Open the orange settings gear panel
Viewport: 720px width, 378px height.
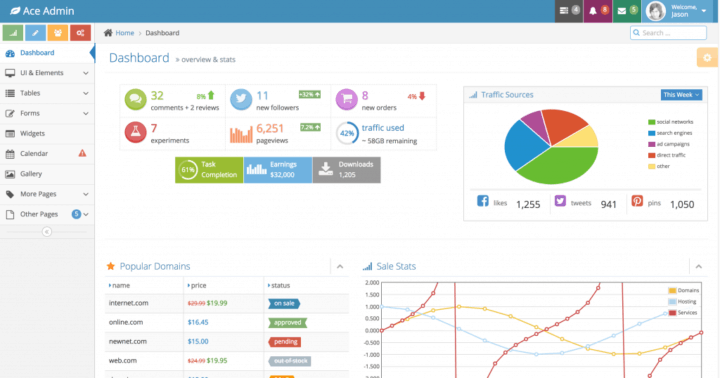click(x=707, y=57)
